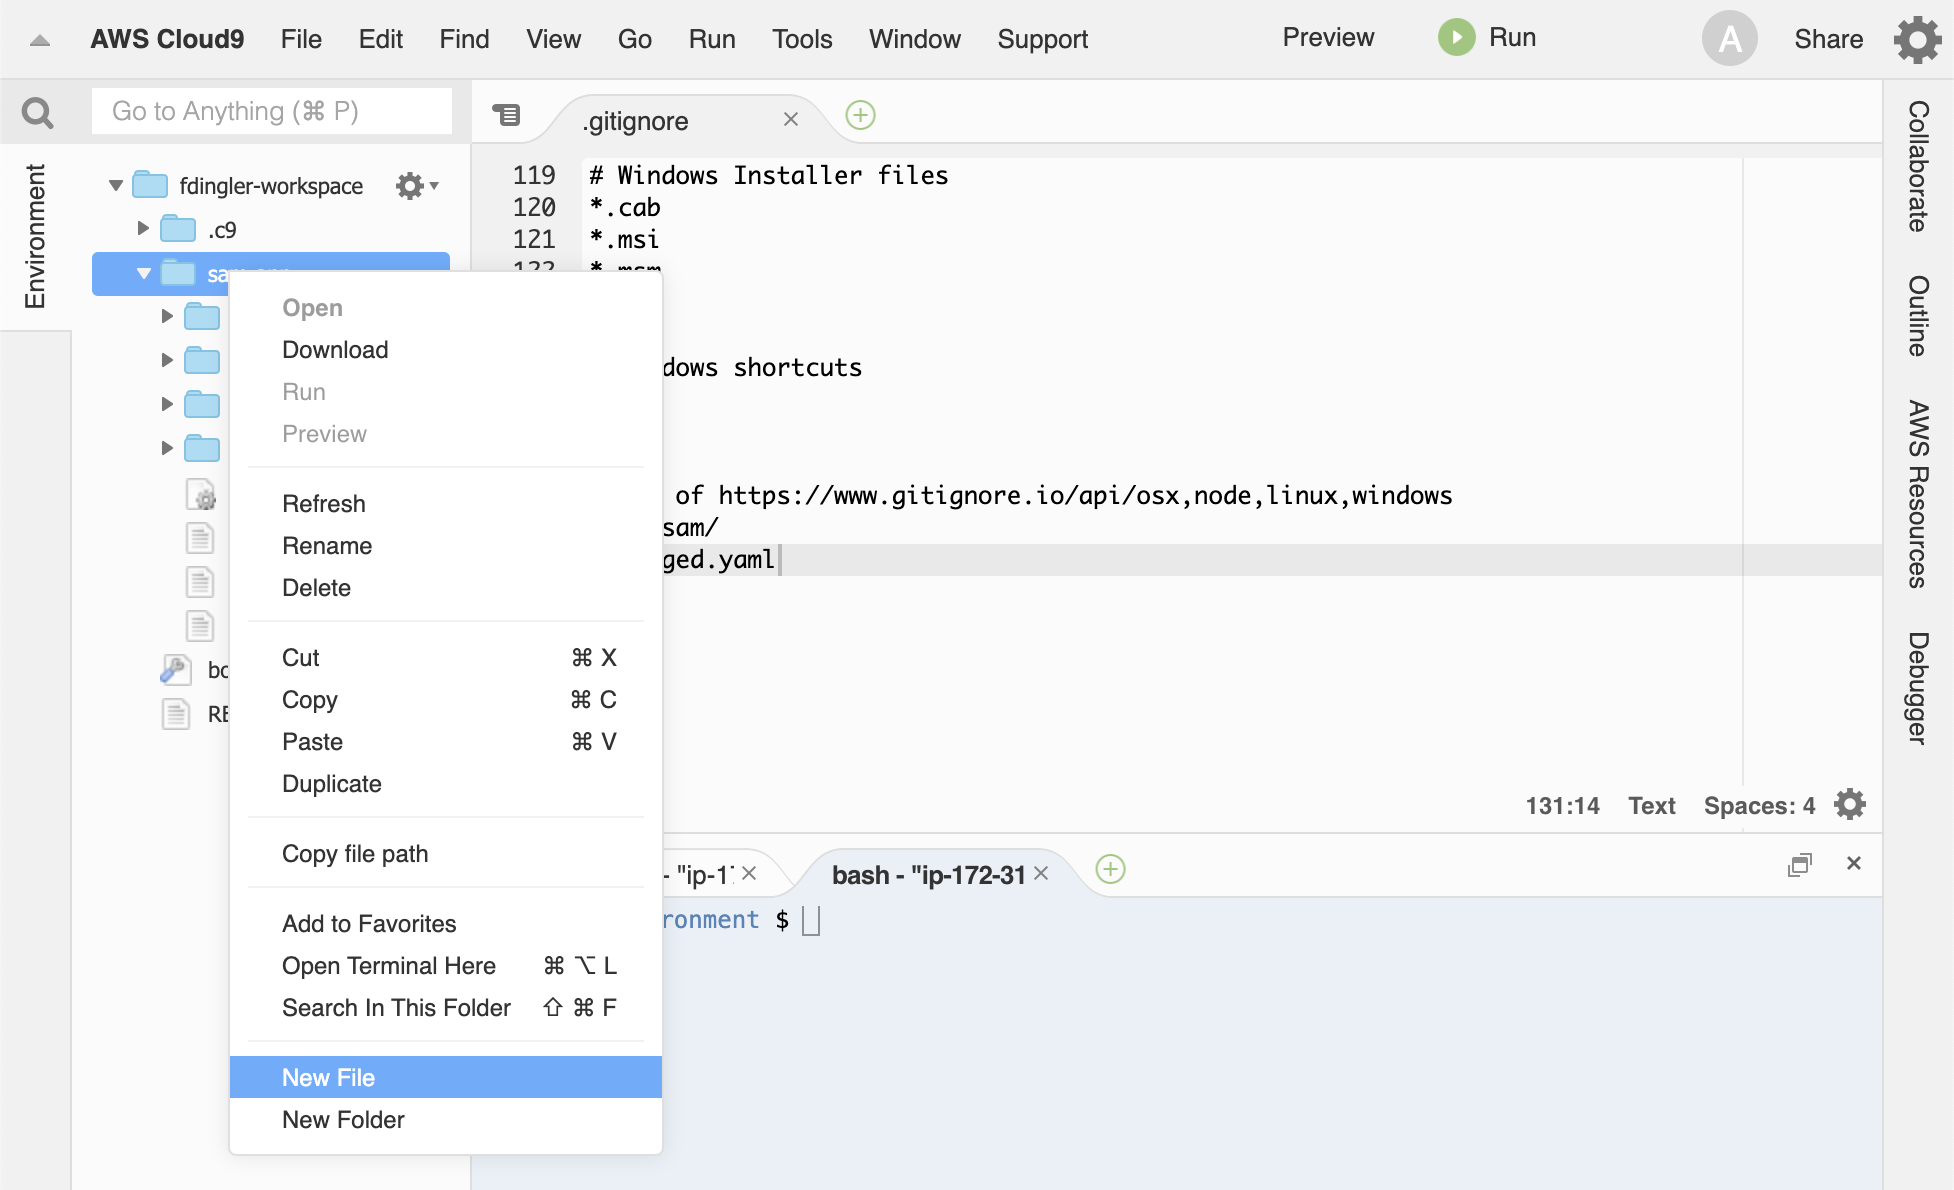Open the workspace tree settings gear

(416, 186)
